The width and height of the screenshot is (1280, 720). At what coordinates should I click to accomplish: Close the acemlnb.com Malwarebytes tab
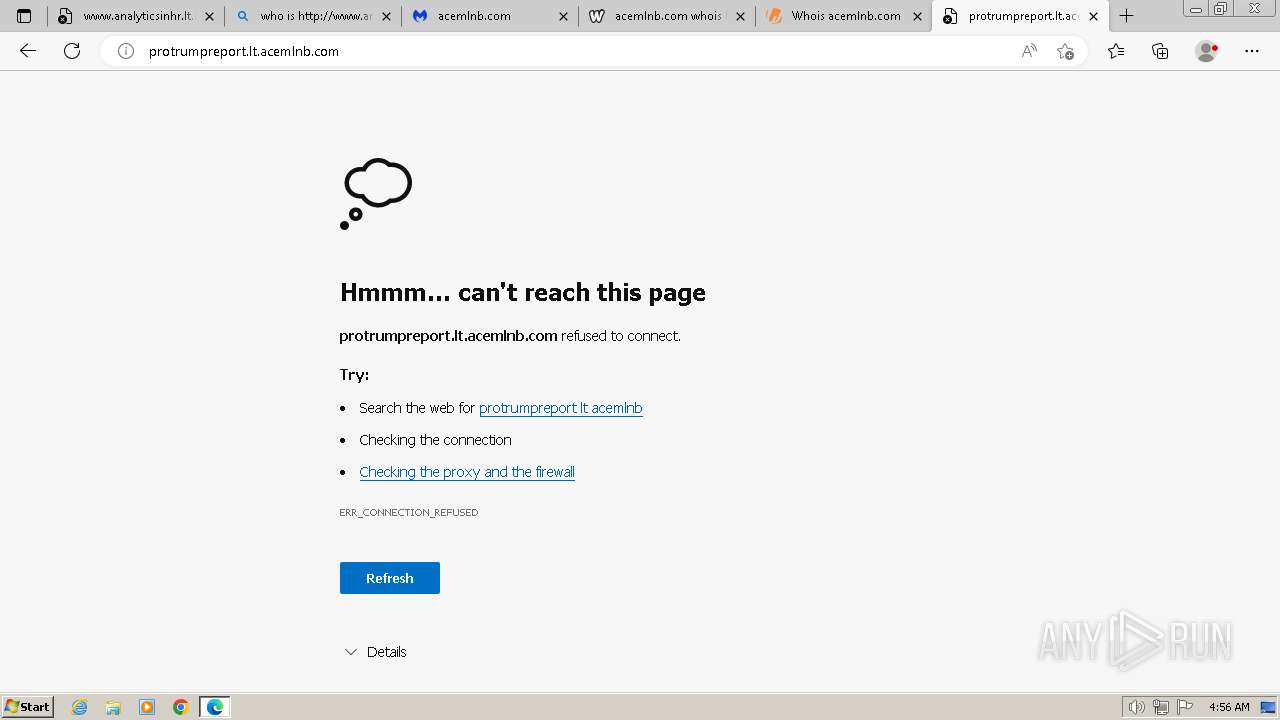pyautogui.click(x=563, y=16)
